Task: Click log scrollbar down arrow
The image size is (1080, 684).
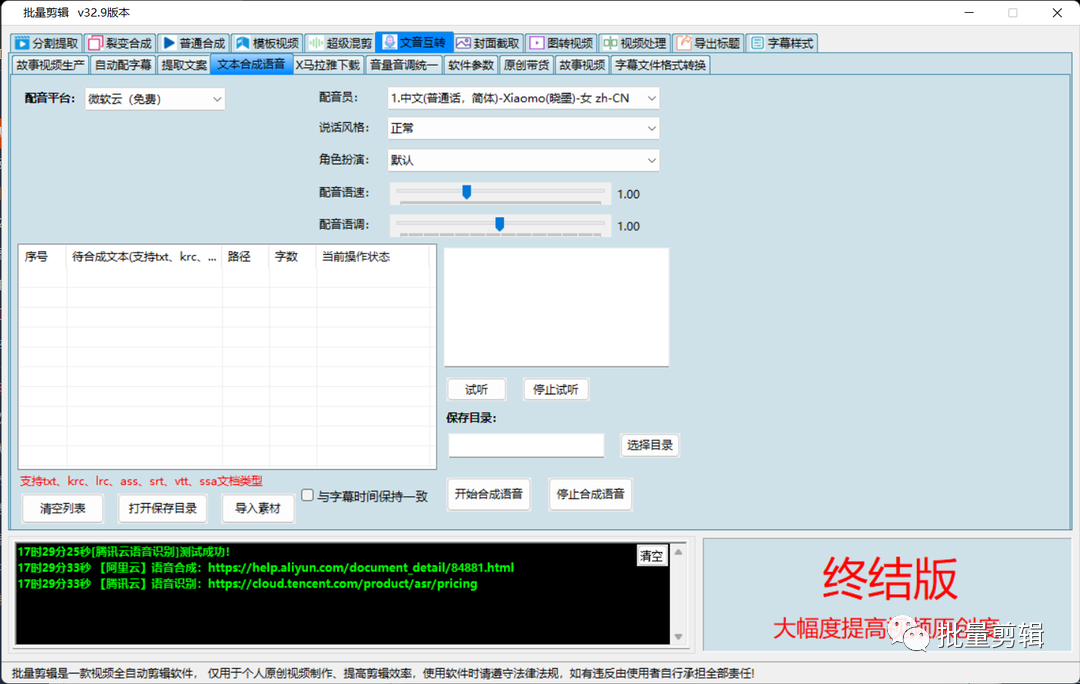Action: (x=678, y=636)
